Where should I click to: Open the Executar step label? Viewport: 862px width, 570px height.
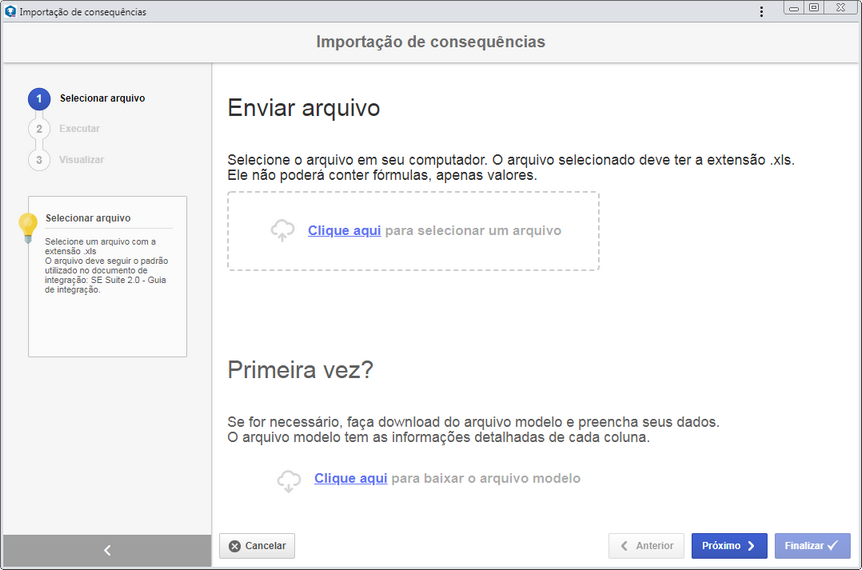tap(80, 129)
